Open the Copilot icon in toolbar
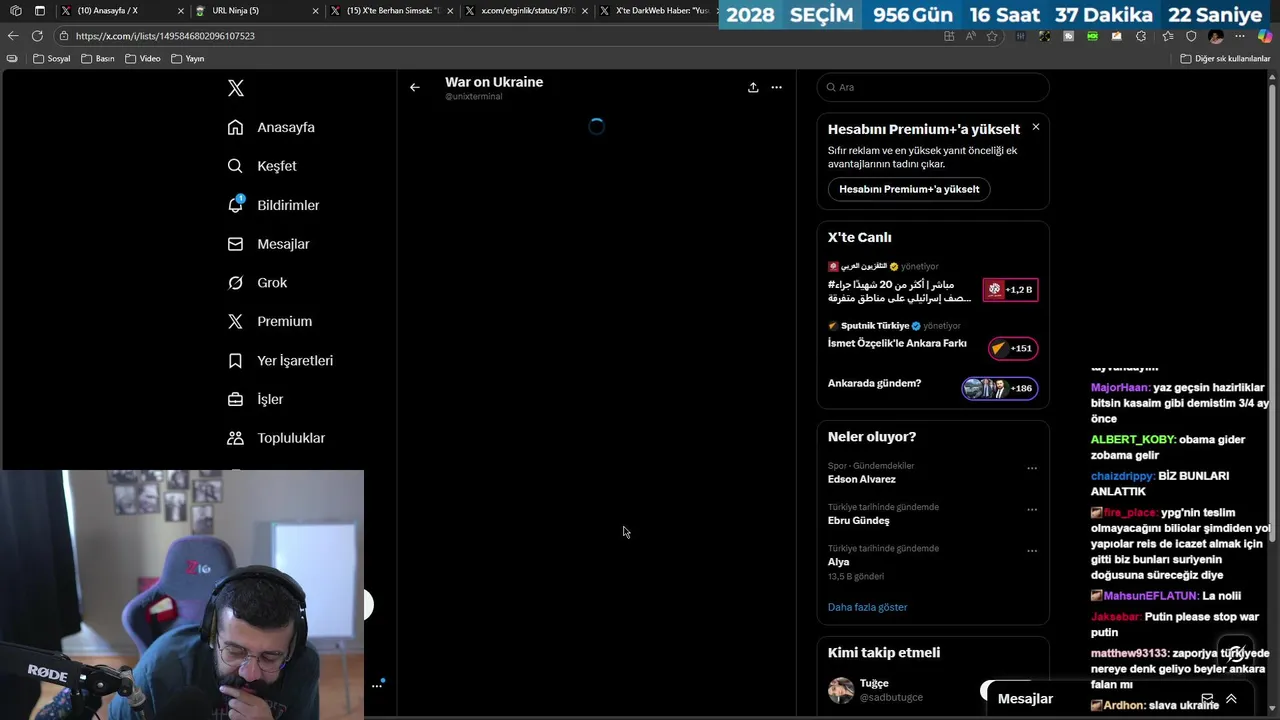This screenshot has height=720, width=1280. pos(1265,36)
